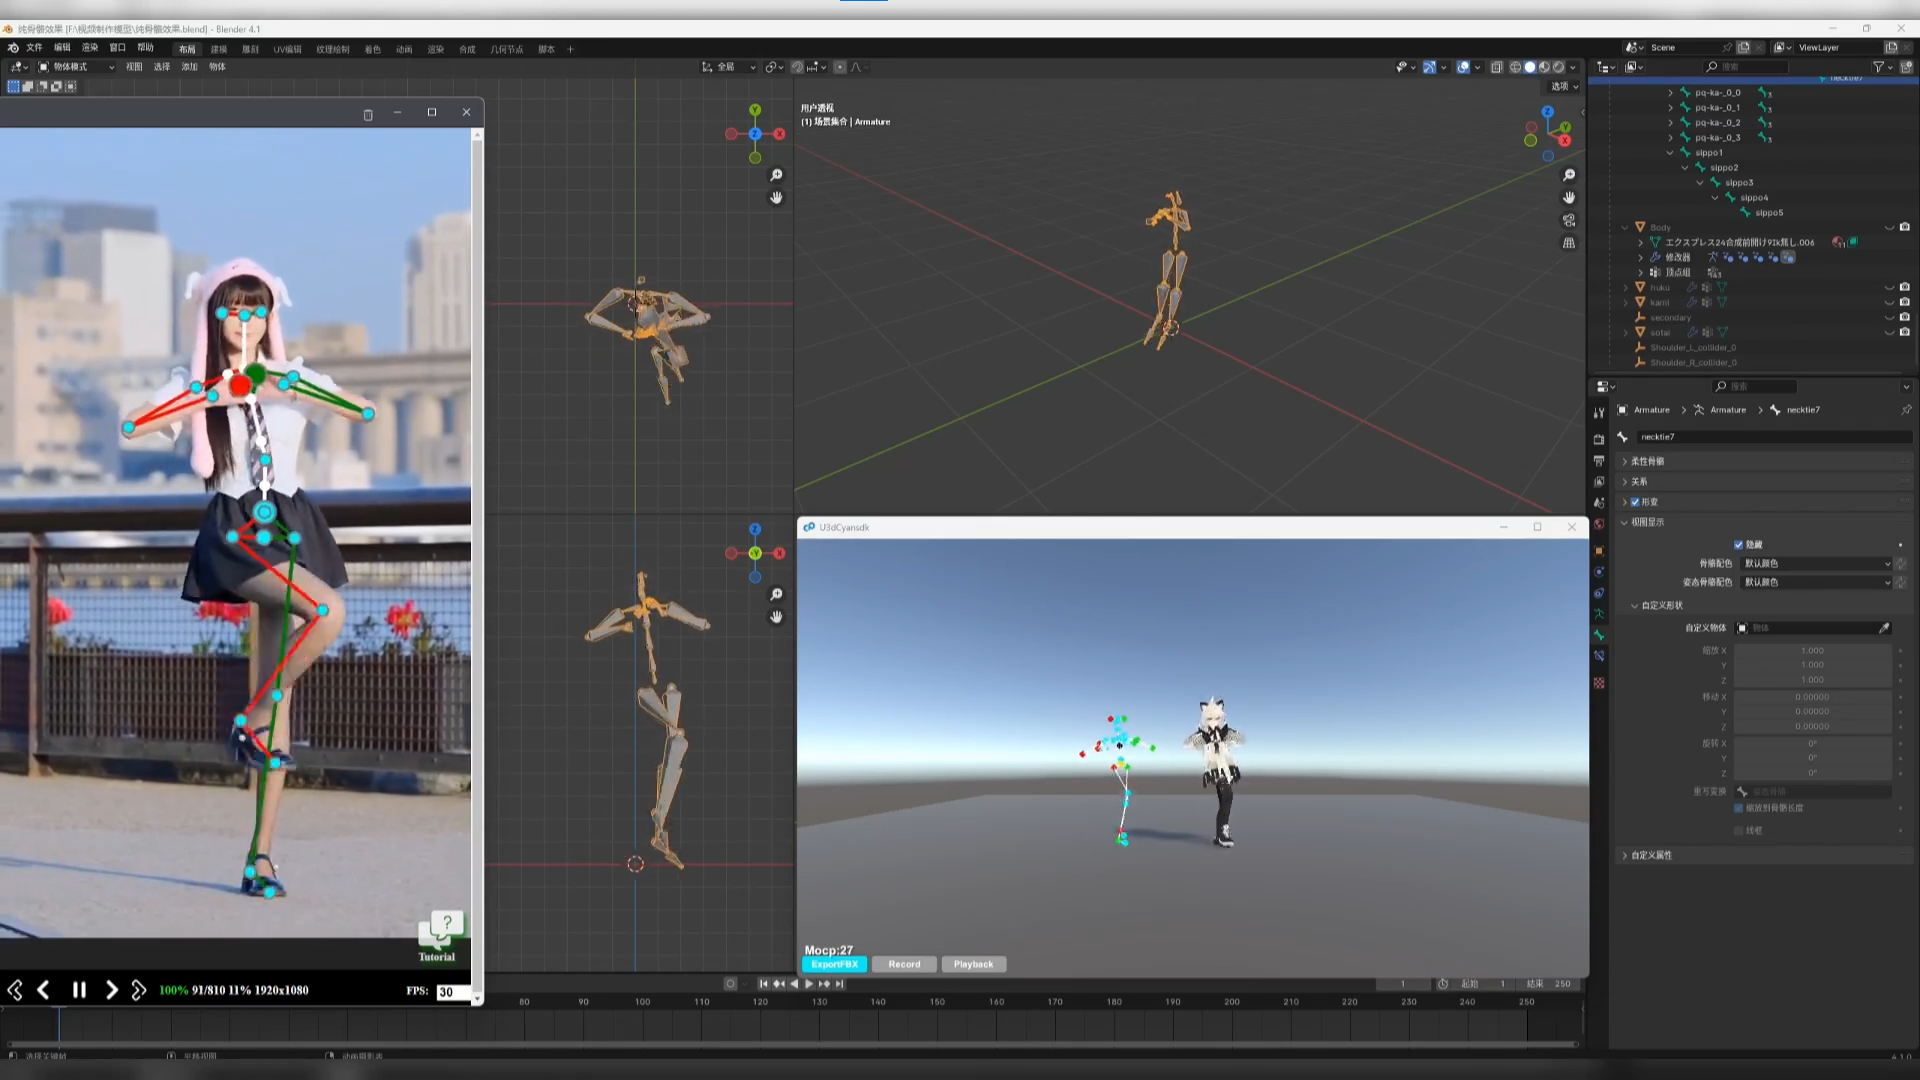Uncheck the 隐藏 (Hide) checkbox

[x=1738, y=545]
